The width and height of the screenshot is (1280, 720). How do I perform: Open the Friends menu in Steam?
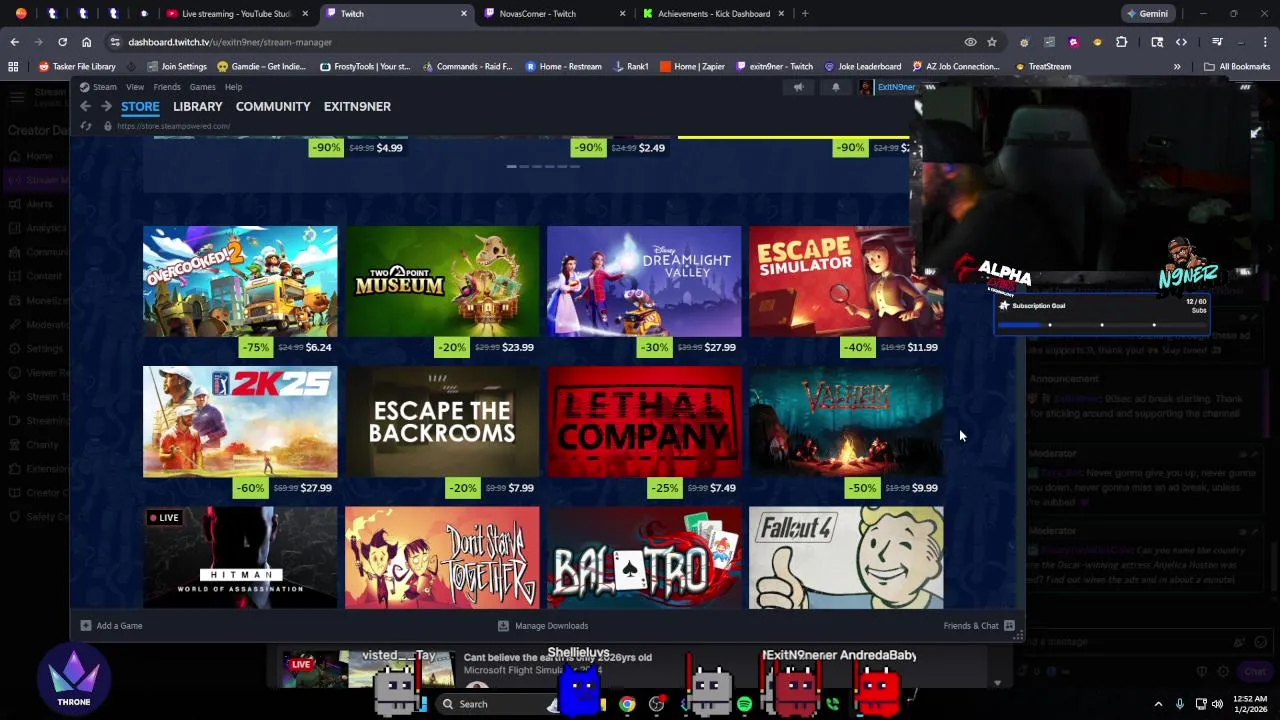(x=167, y=87)
